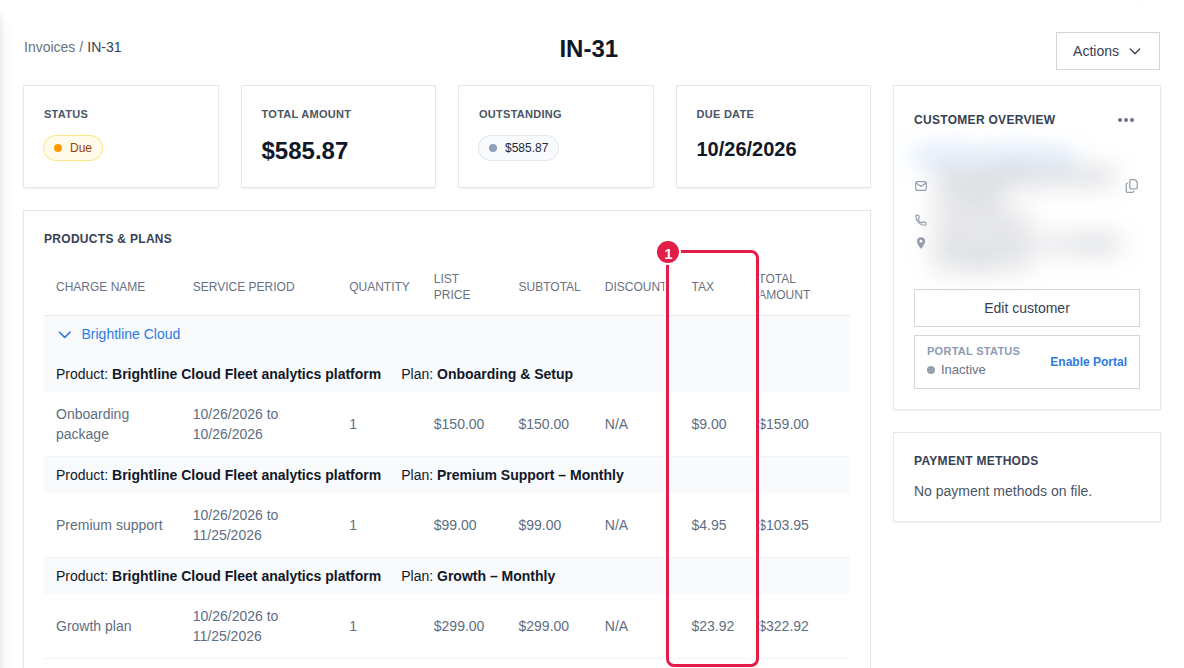Viewport: 1184px width, 668px height.
Task: Click the $23.92 tax value
Action: tap(712, 626)
